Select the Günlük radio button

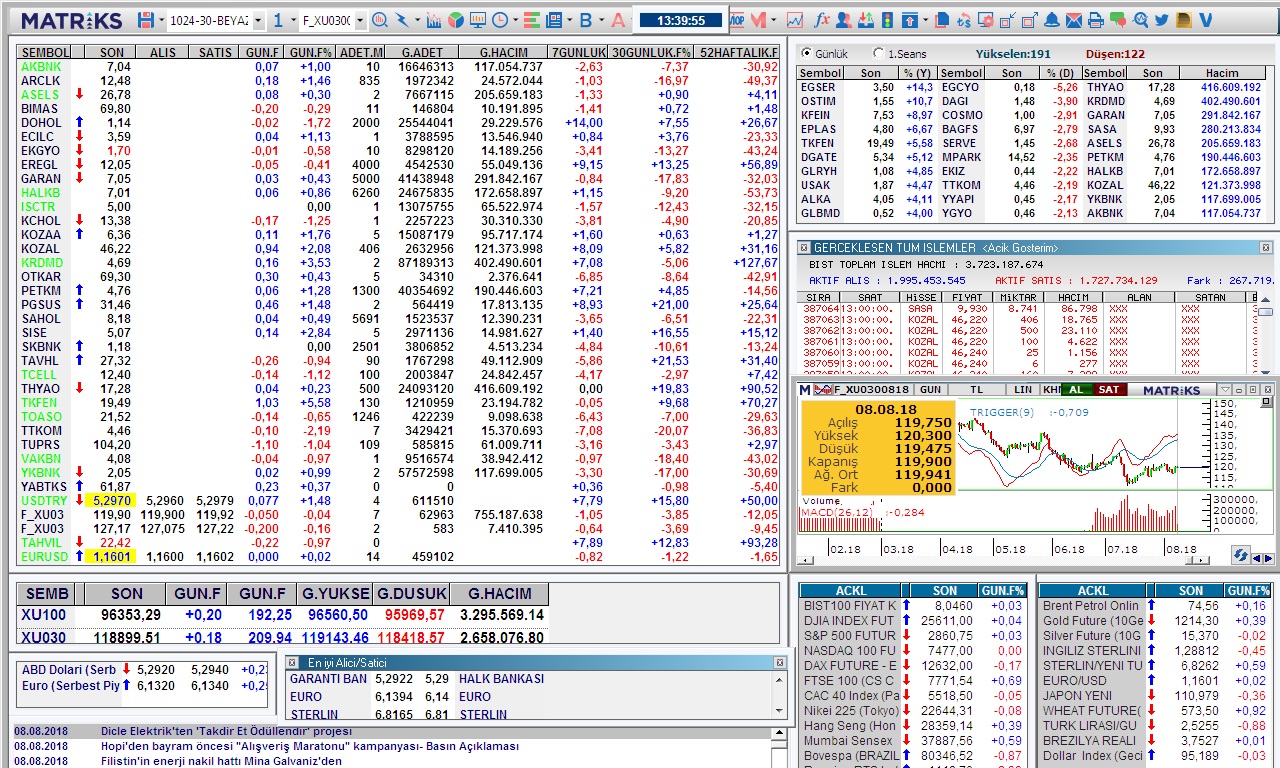pos(805,54)
